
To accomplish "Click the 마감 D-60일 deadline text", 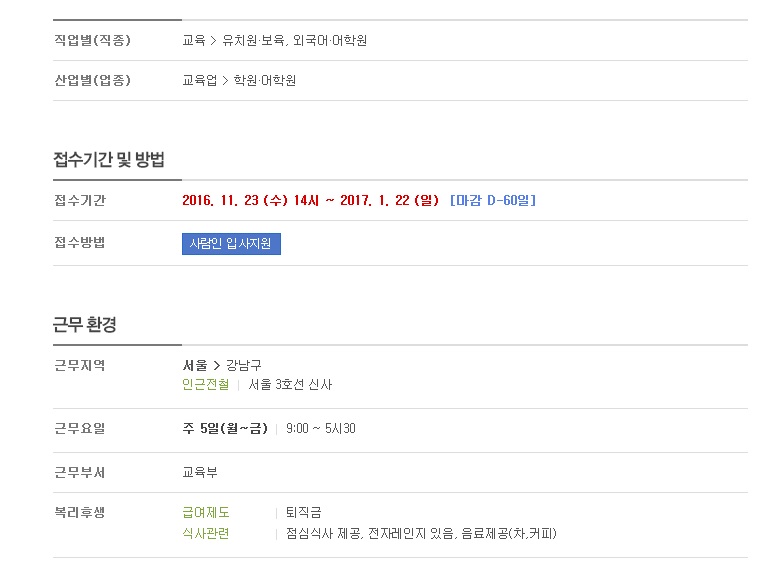I will (x=493, y=200).
